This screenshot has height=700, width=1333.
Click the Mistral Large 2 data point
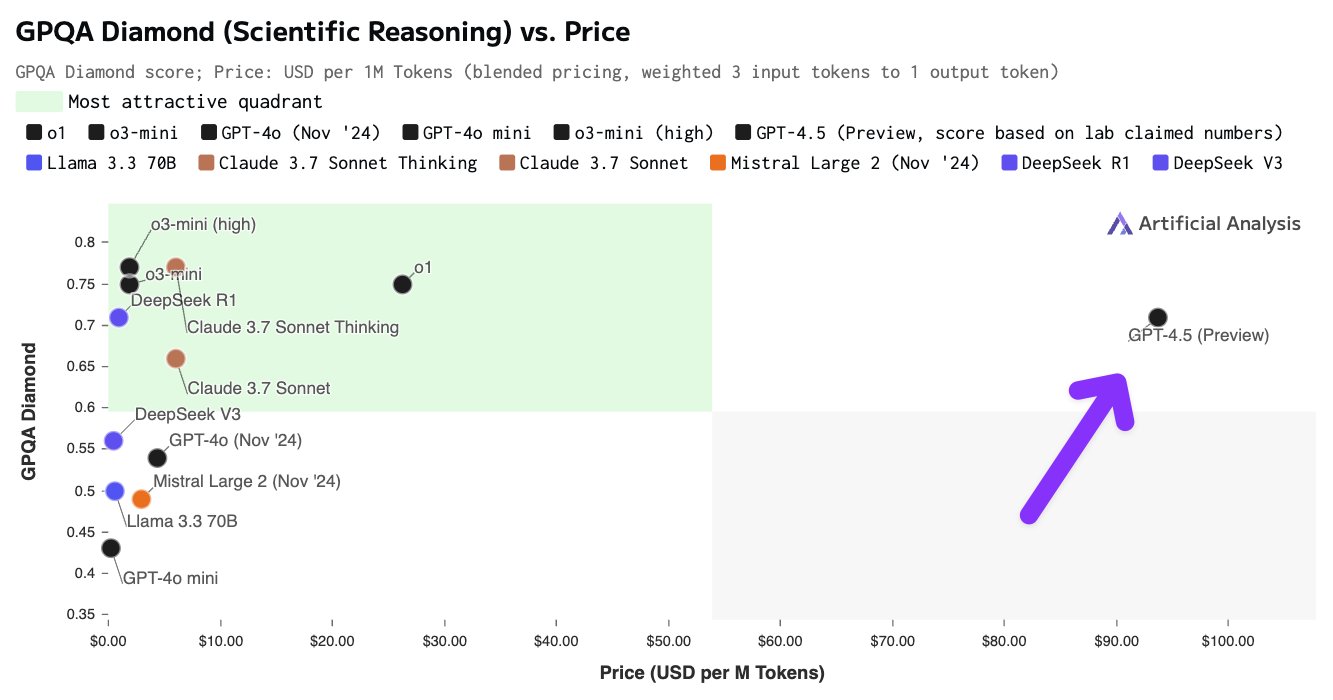(141, 499)
